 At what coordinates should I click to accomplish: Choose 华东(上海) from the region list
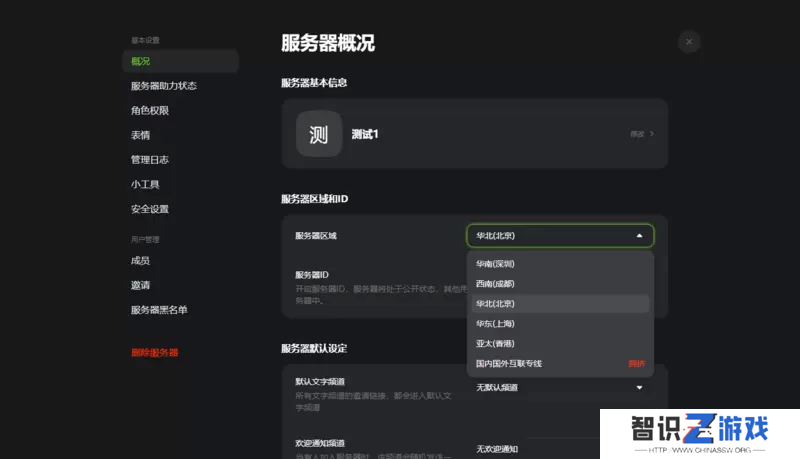[x=560, y=323]
